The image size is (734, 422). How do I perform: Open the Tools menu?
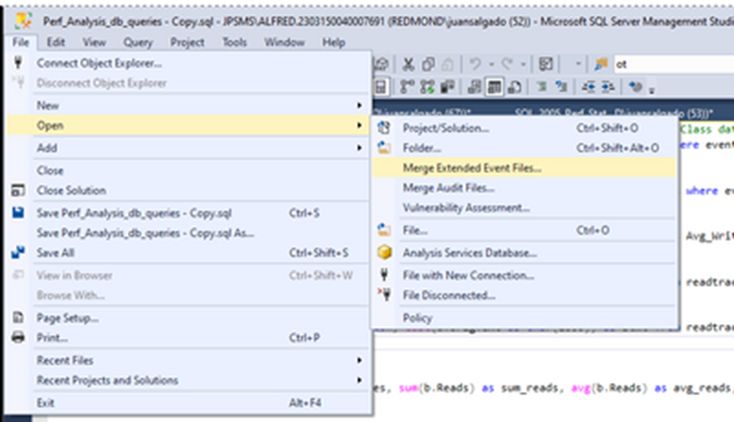click(x=234, y=42)
